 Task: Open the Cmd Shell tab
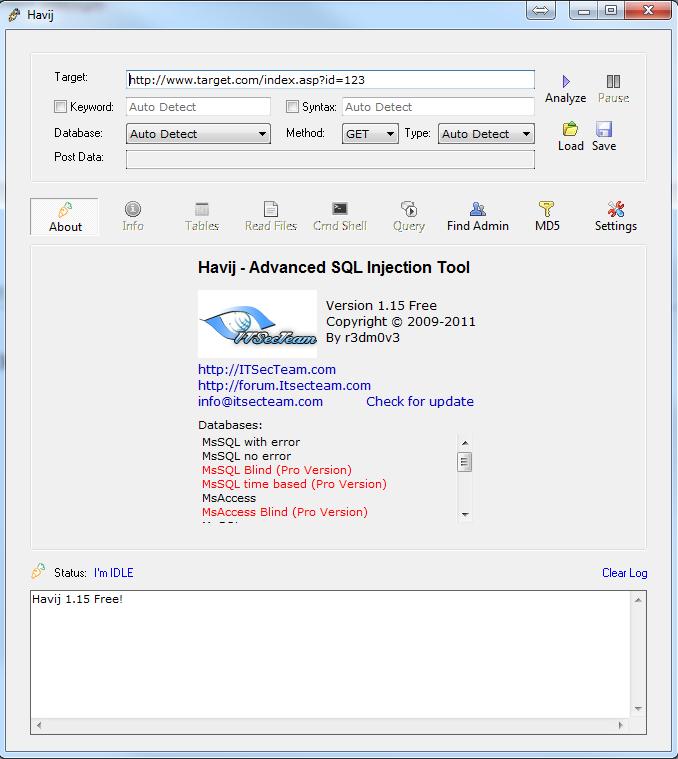point(340,217)
